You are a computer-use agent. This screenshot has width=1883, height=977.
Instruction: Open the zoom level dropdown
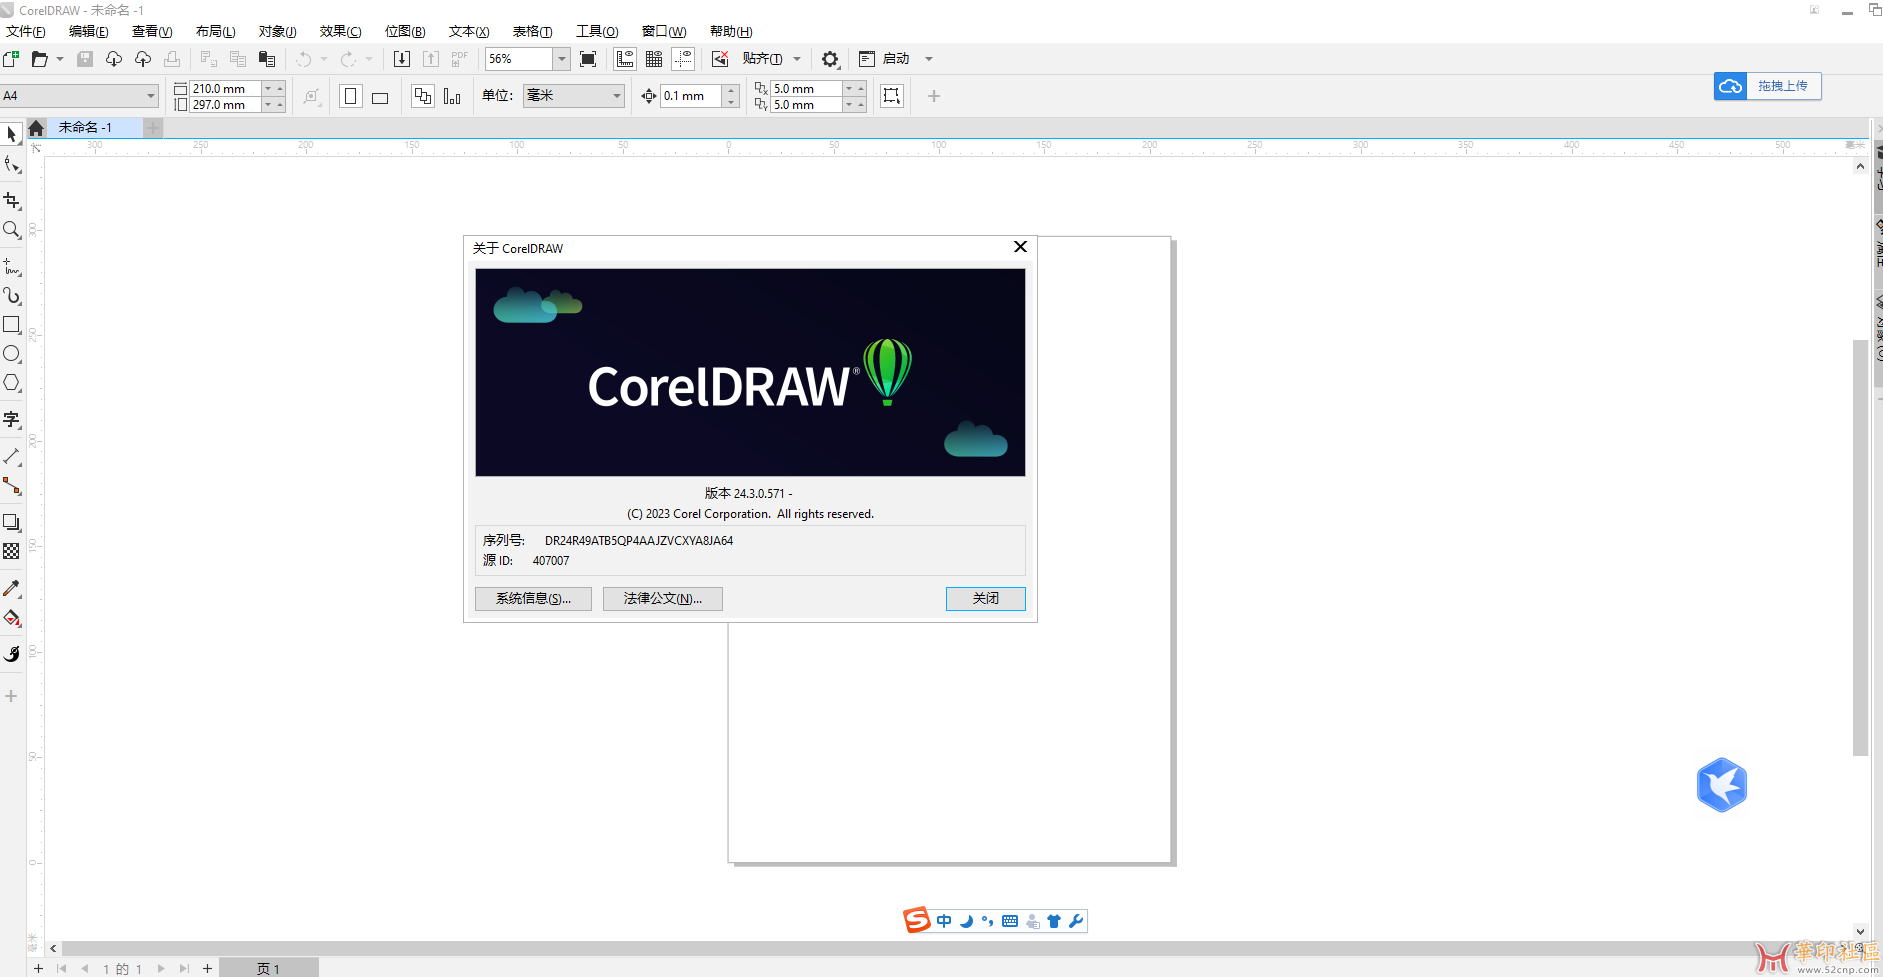coord(562,59)
